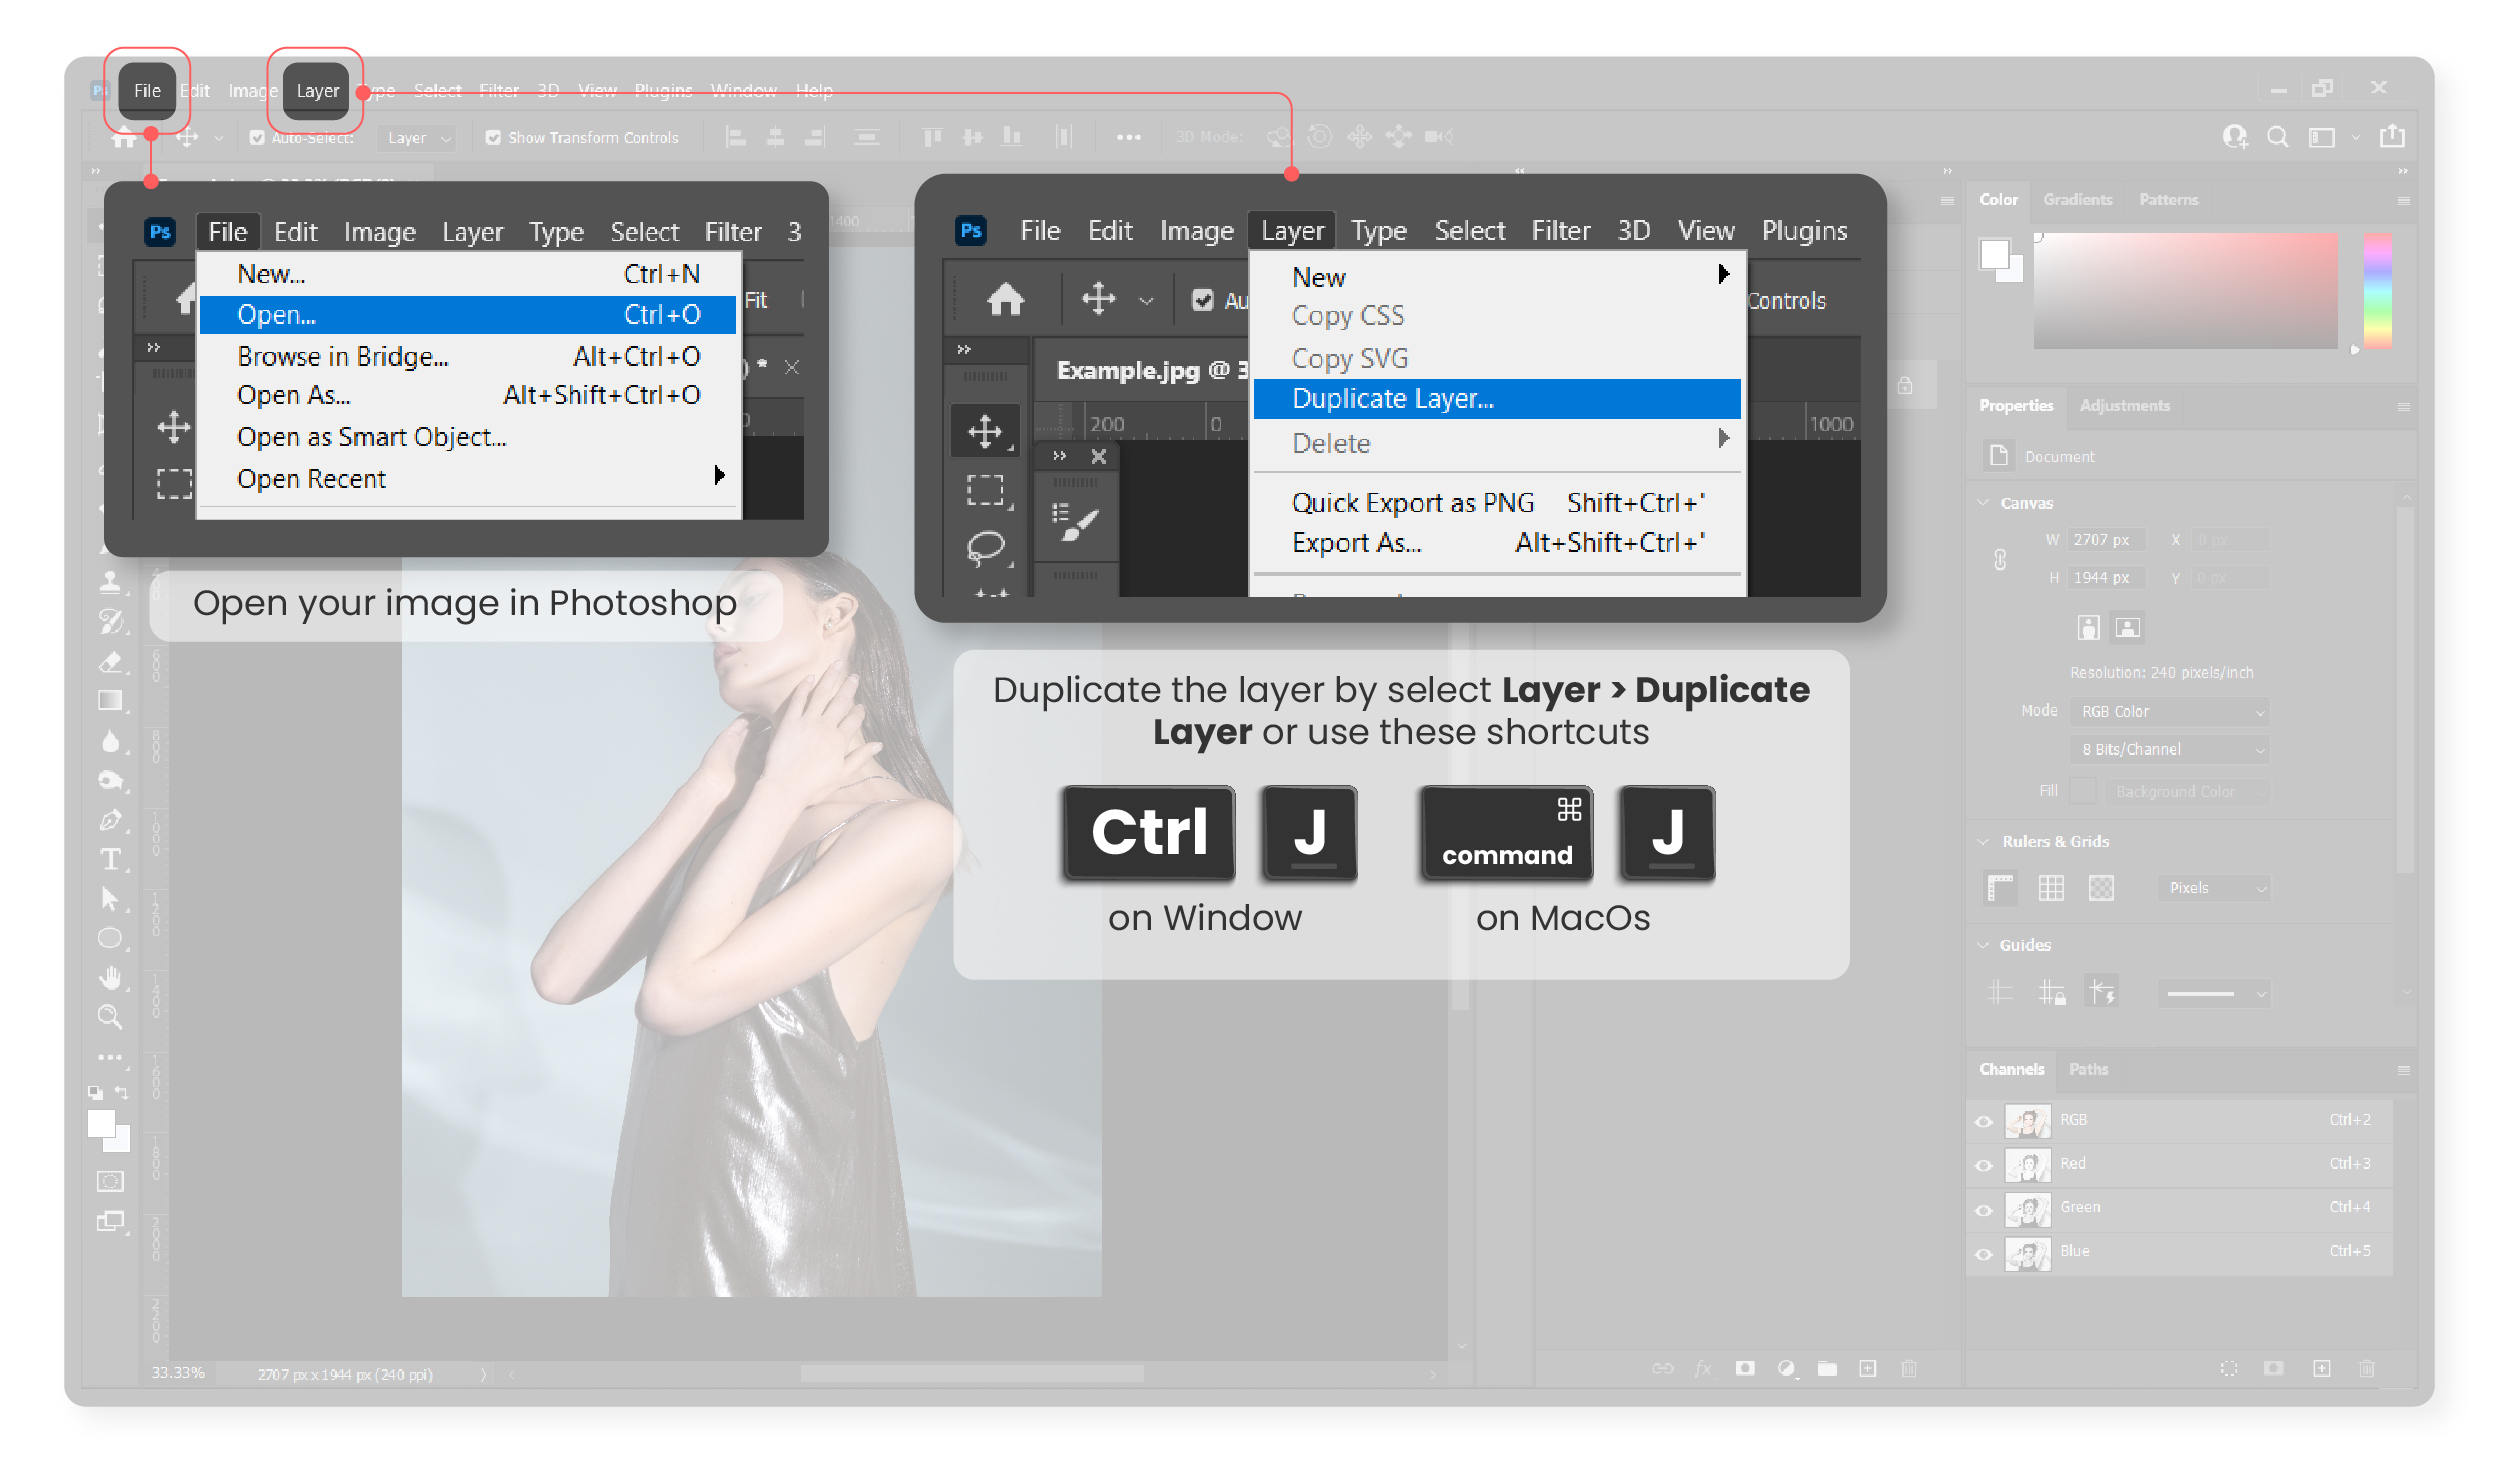The image size is (2500, 1460).
Task: Click the Change Screen Mode icon
Action: (111, 1221)
